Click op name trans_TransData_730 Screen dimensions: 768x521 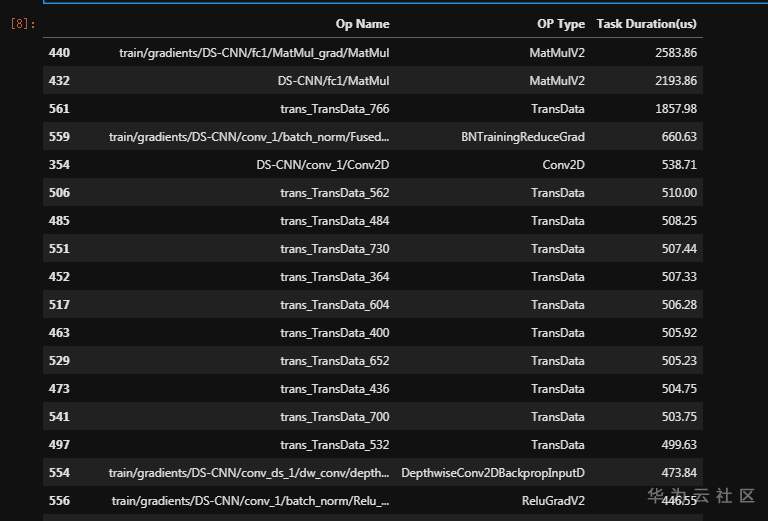click(335, 249)
